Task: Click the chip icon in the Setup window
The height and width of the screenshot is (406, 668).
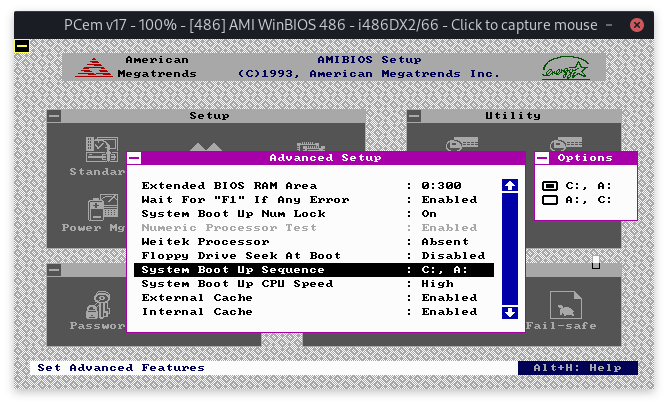Action: [x=311, y=147]
